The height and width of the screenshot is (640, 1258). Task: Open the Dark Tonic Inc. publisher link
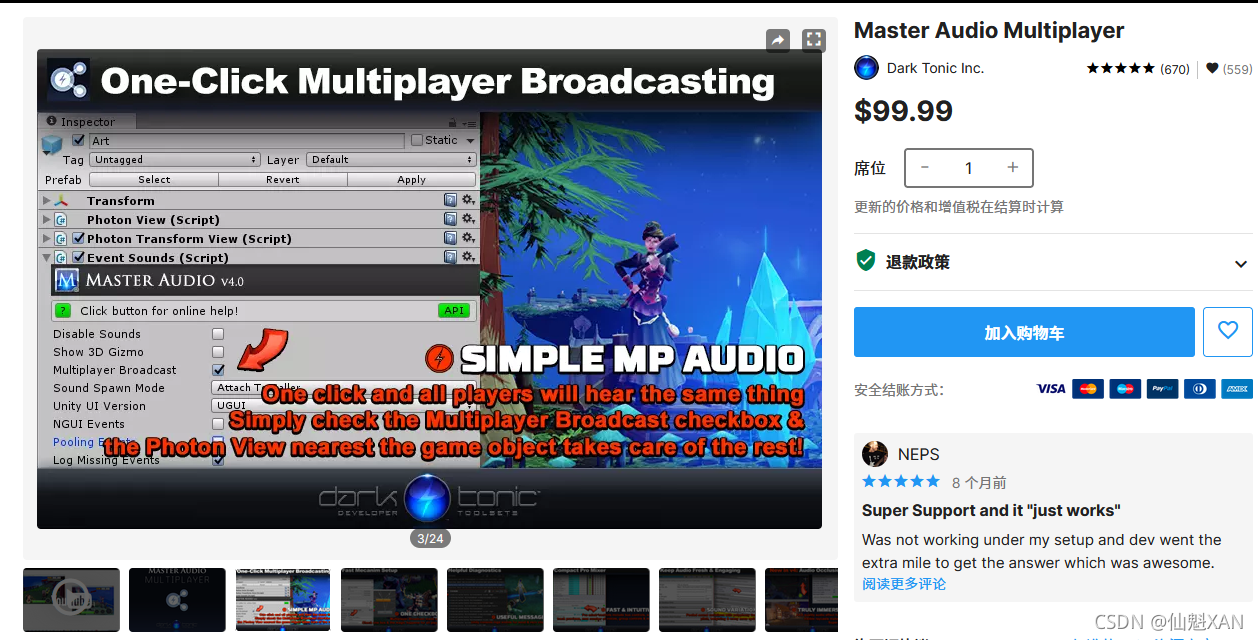(935, 68)
